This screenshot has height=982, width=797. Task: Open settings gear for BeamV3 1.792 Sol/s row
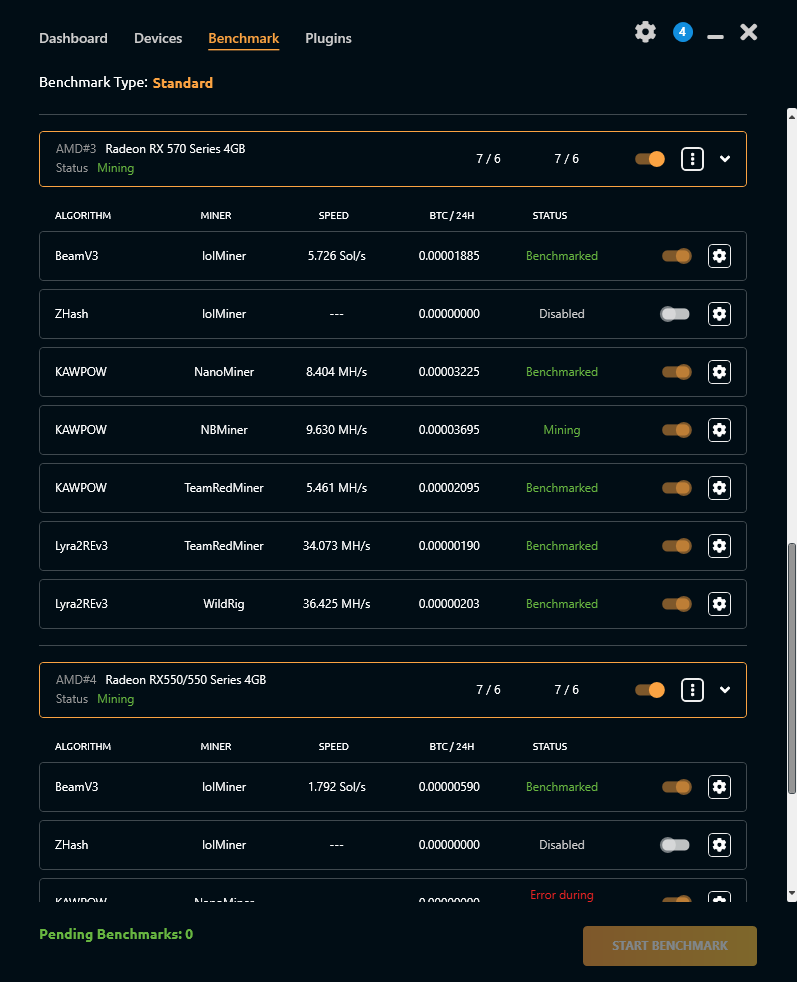coord(719,787)
